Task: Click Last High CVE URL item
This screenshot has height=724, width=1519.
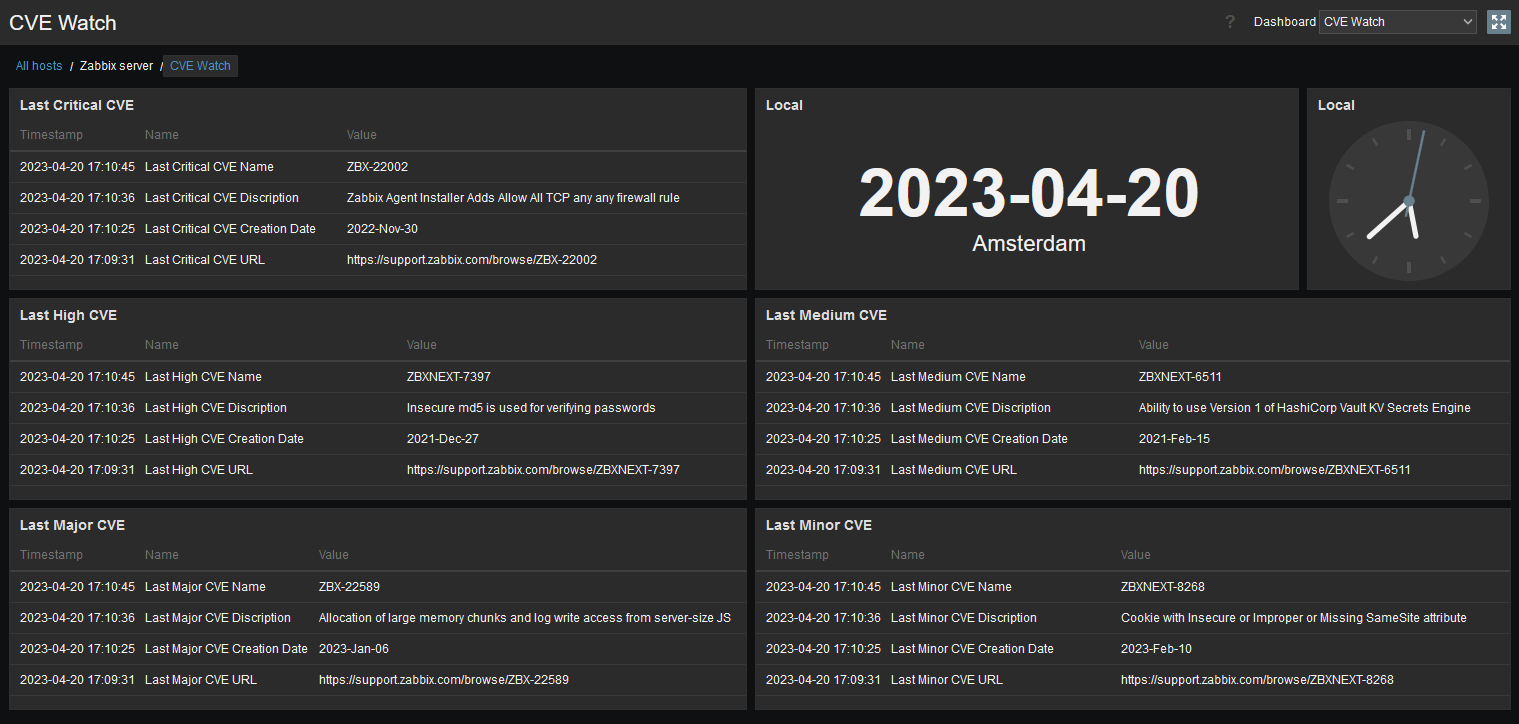Action: [199, 470]
